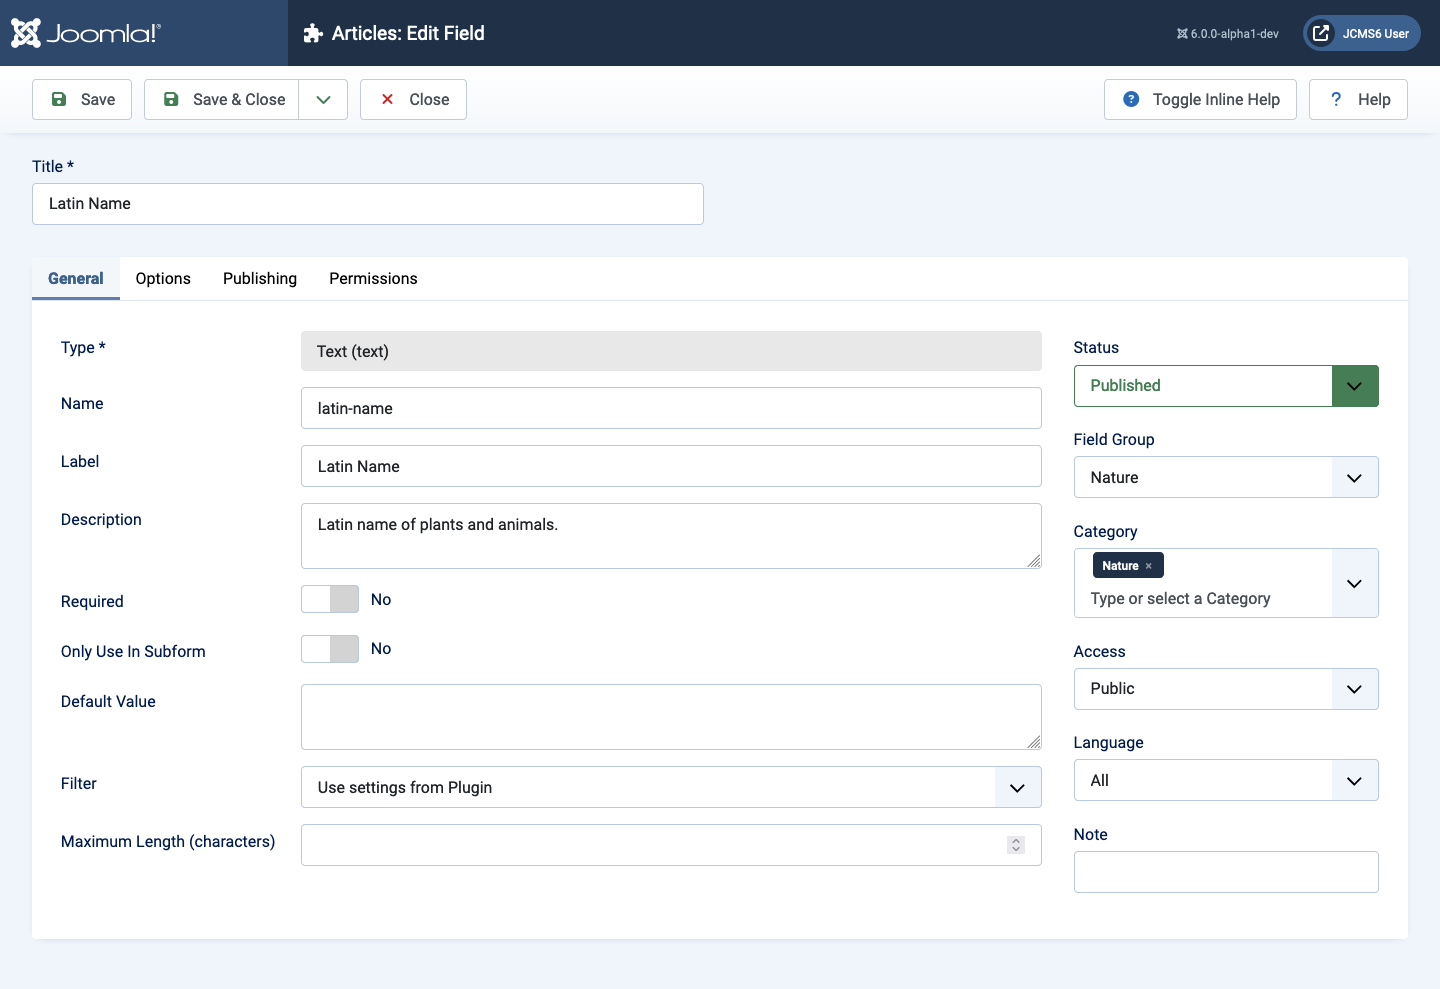Open the Permissions tab
The image size is (1440, 989).
click(x=373, y=278)
